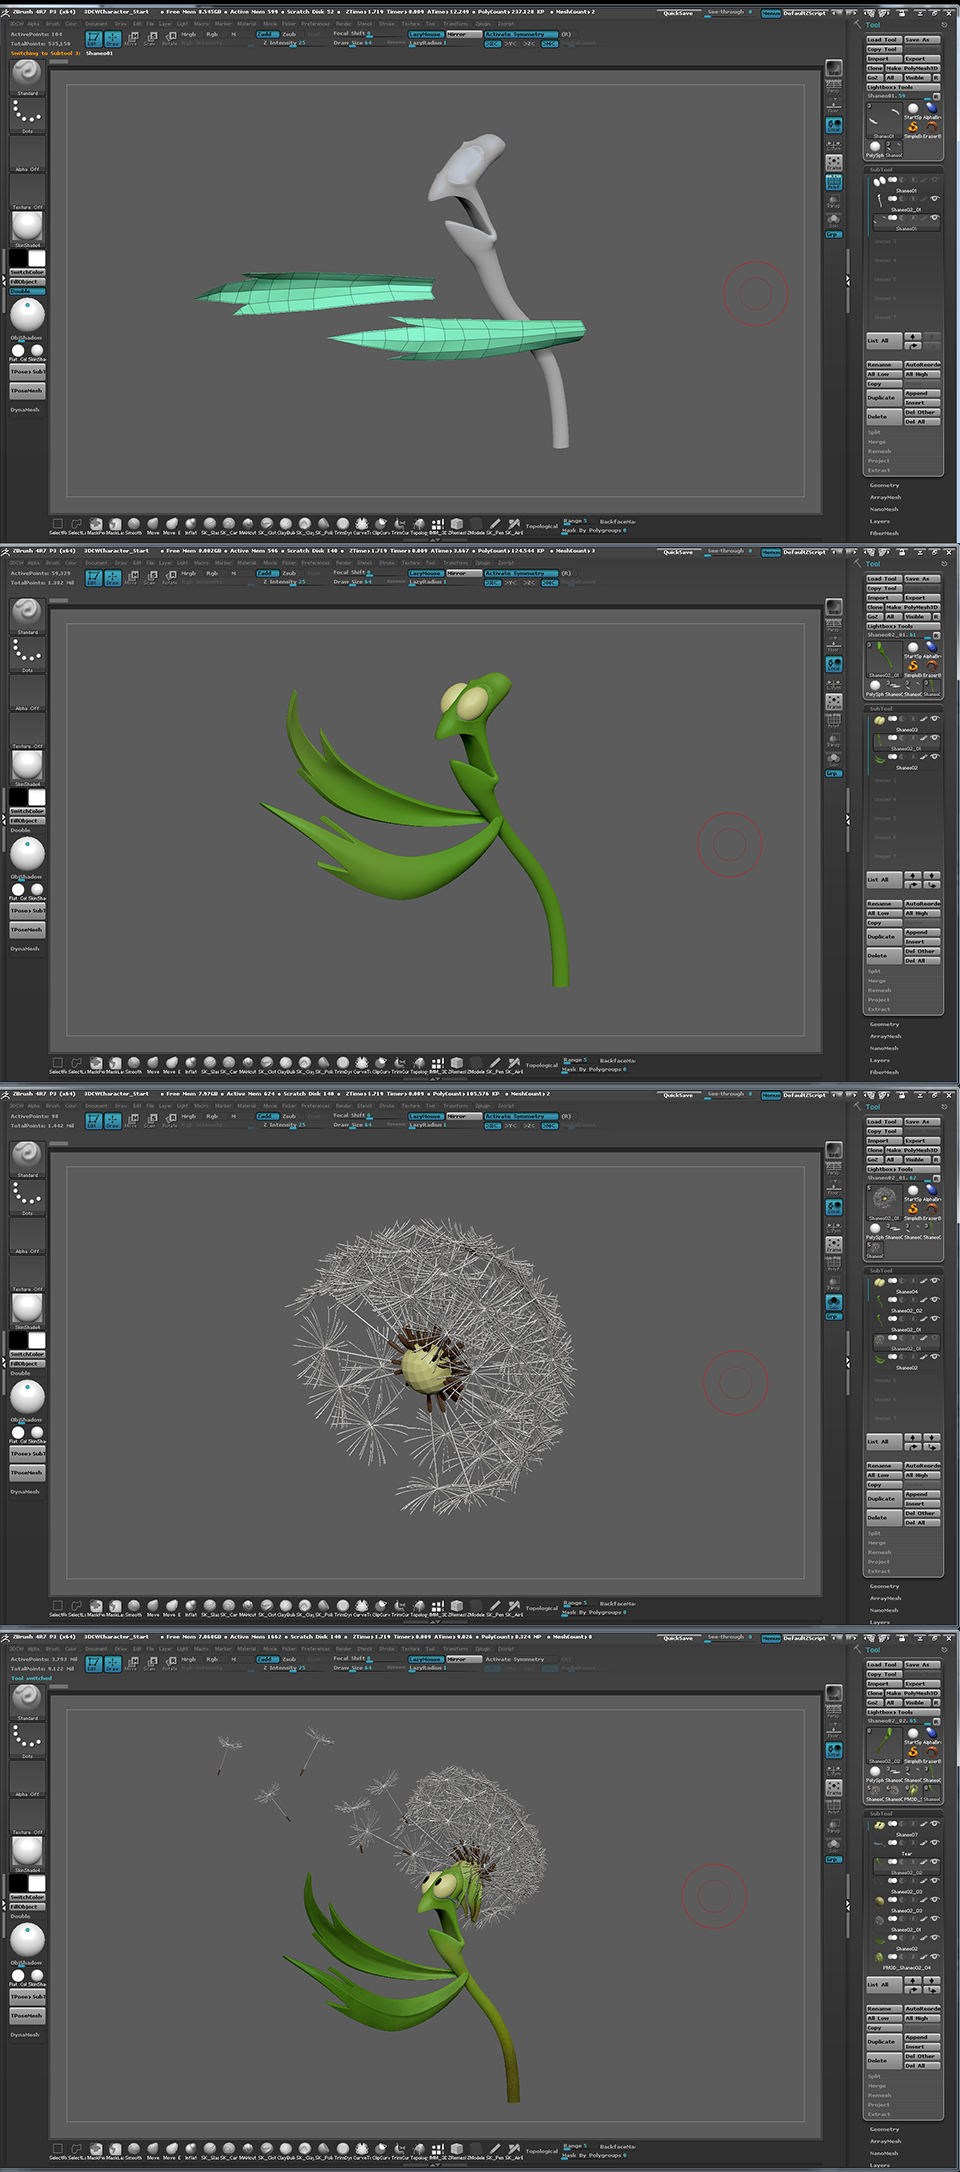Pick the PolySphere tool thumbnail in the grey-stem window
960x2172 pixels.
click(x=875, y=148)
